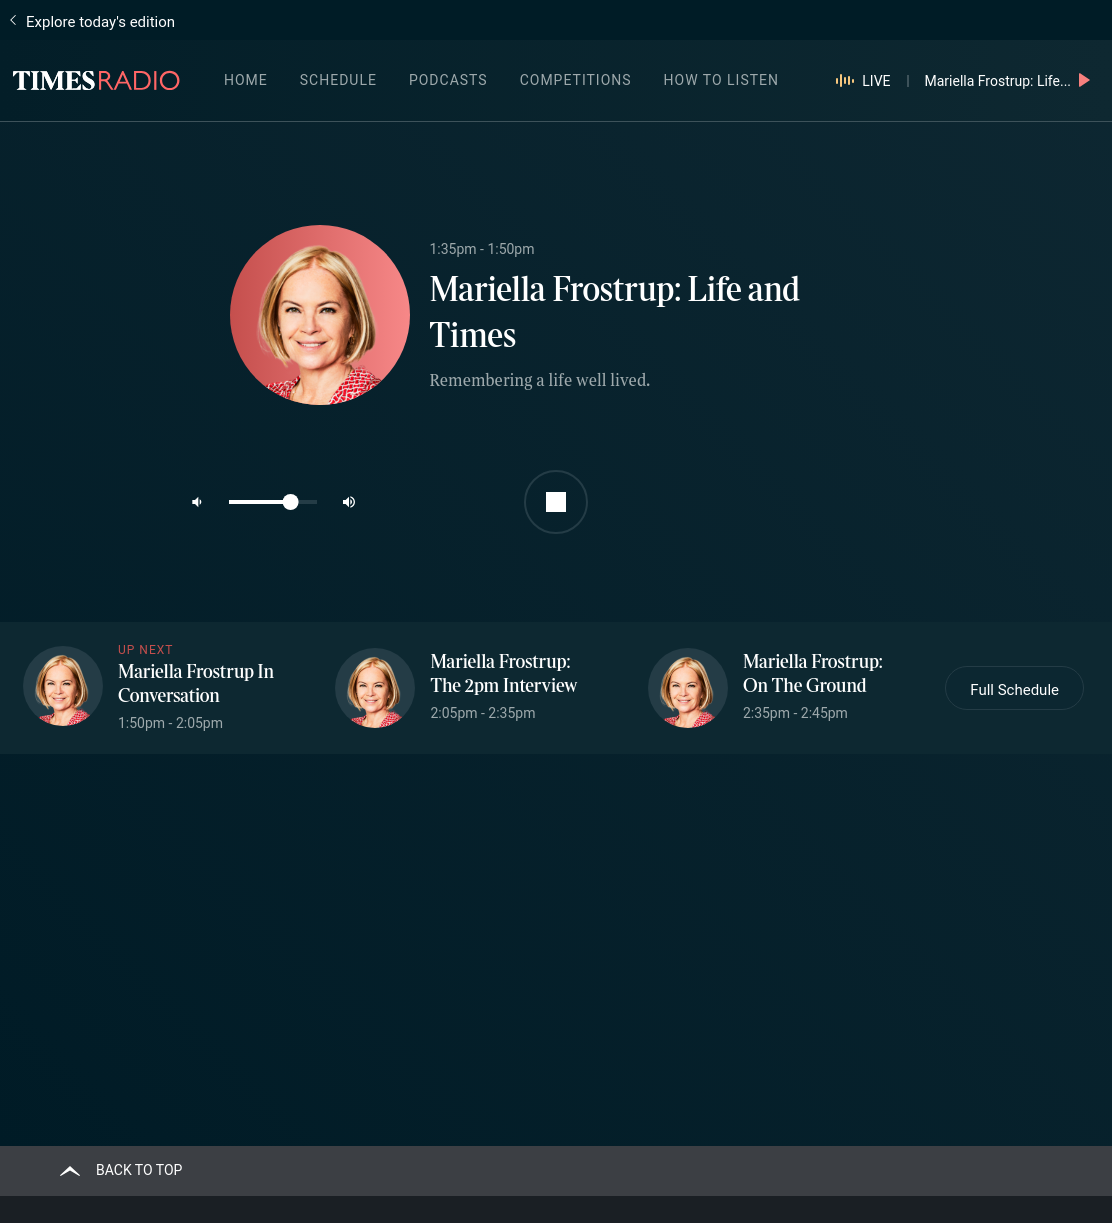Open the On The Ground show
The image size is (1112, 1223).
tap(813, 673)
